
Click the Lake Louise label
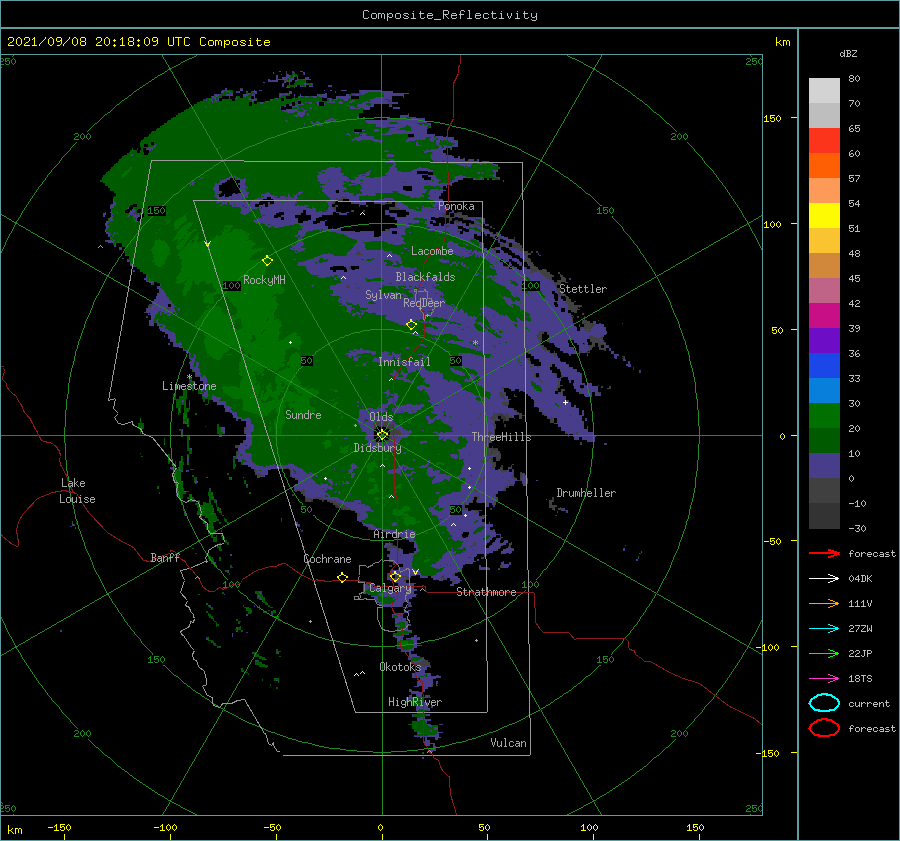click(x=77, y=491)
